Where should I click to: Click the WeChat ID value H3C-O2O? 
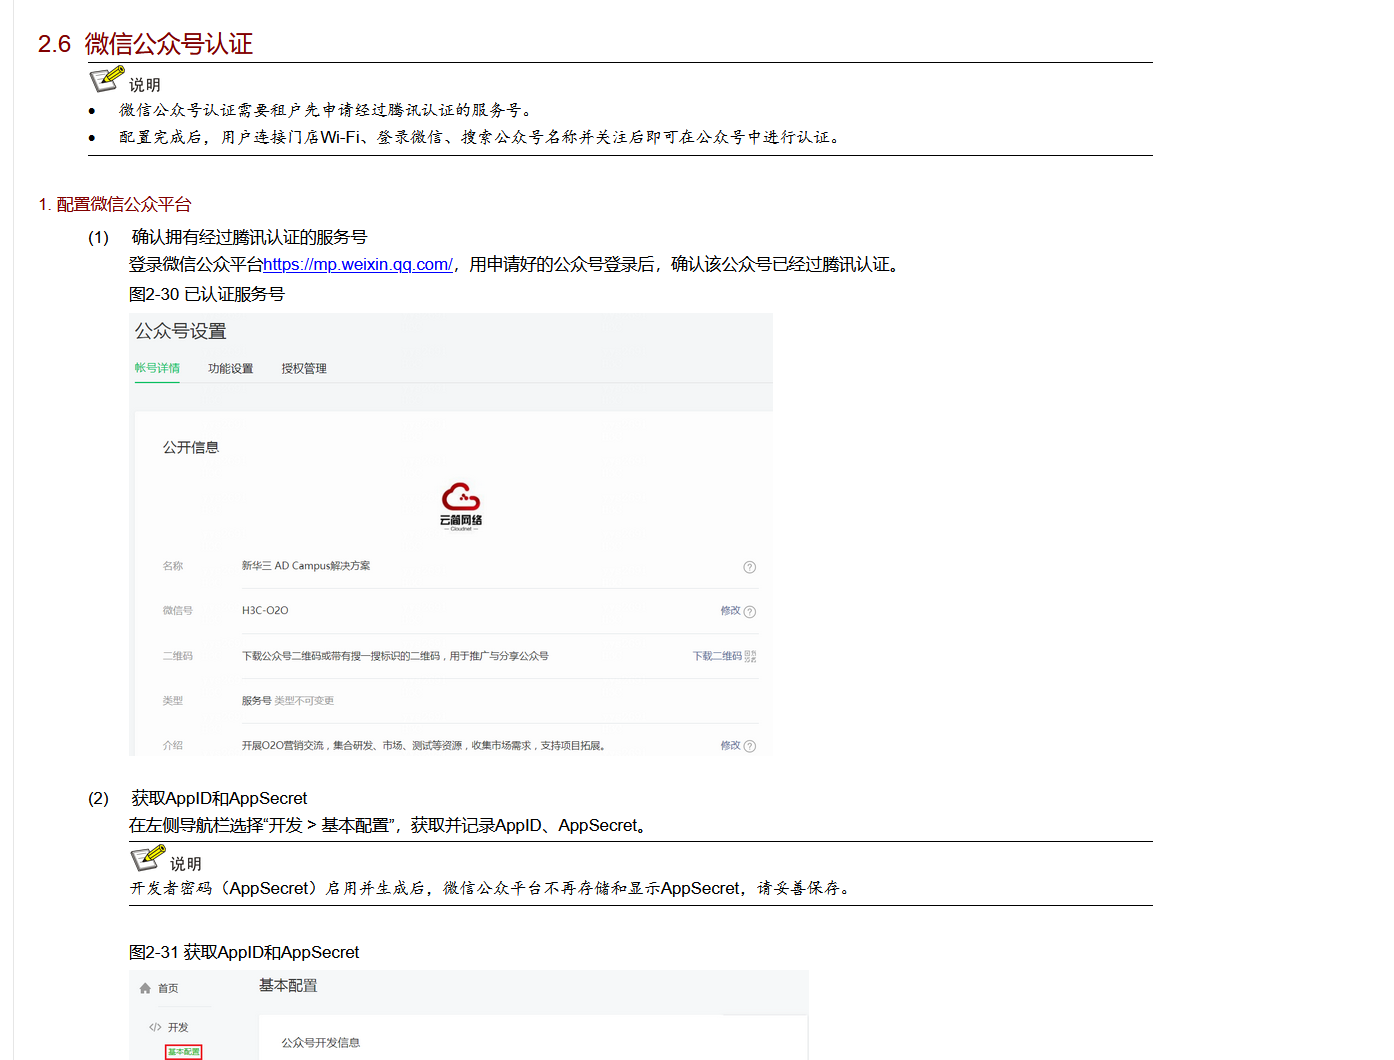[x=265, y=611]
